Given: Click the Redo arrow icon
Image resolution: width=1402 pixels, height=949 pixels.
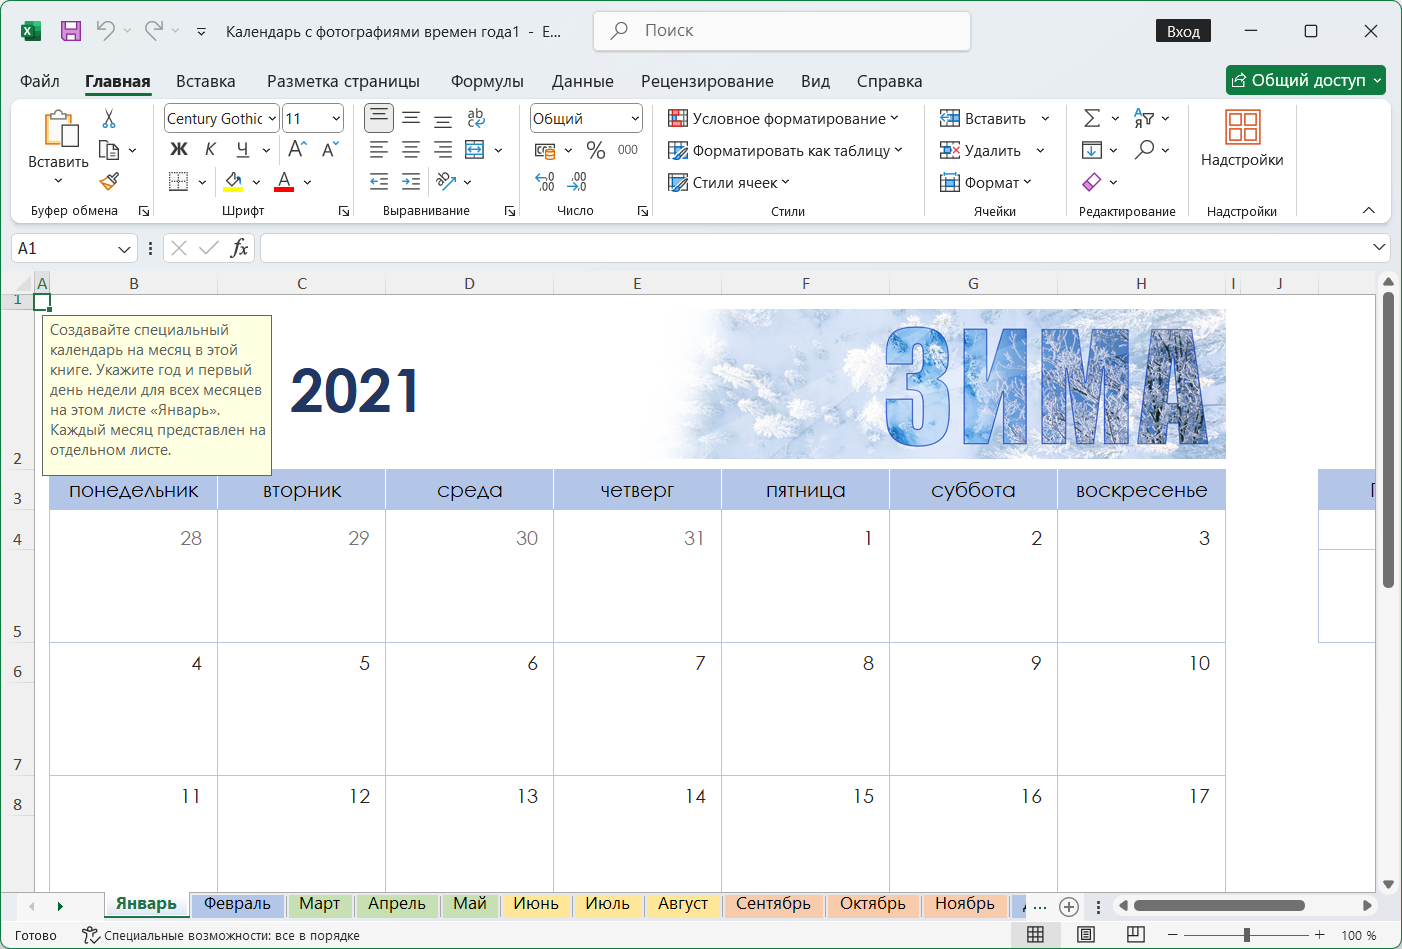Looking at the screenshot, I should click(x=153, y=31).
